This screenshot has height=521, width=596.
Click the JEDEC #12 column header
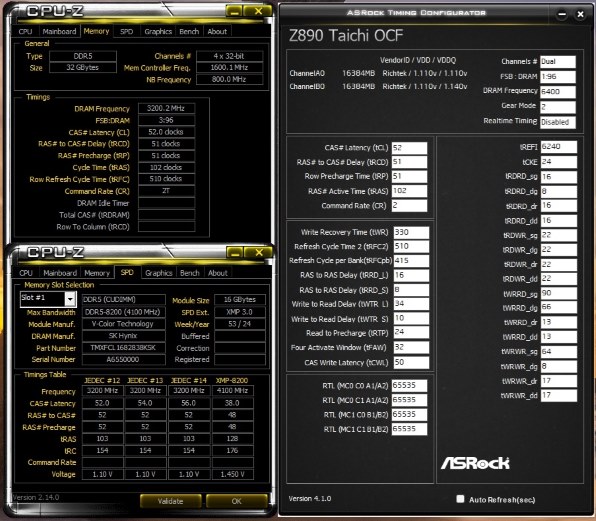tap(102, 380)
